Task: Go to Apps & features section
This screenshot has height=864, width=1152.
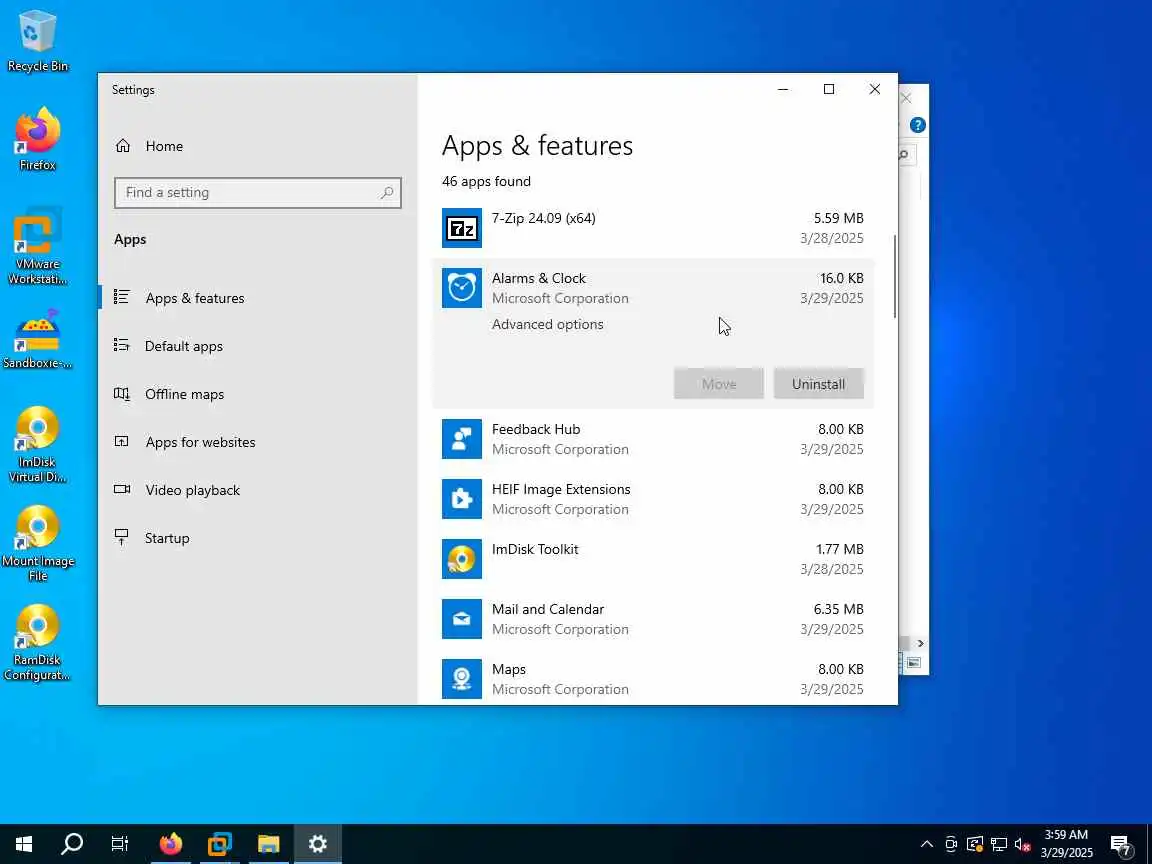Action: click(257, 298)
